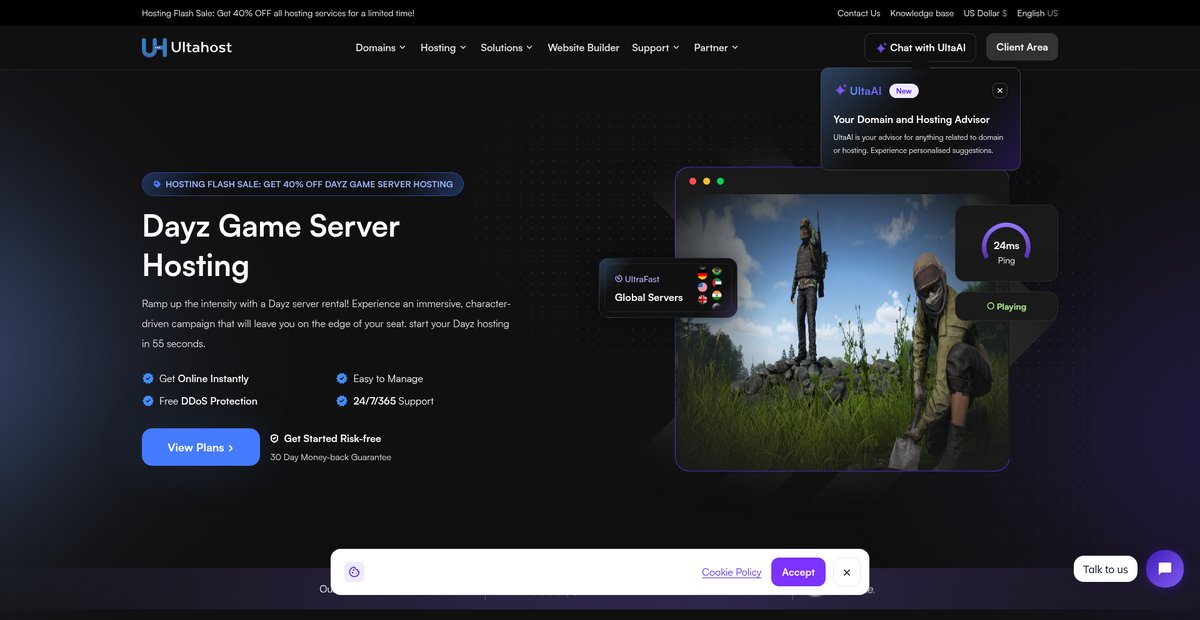The height and width of the screenshot is (620, 1200).
Task: Expand the Hosting menu
Action: [443, 47]
